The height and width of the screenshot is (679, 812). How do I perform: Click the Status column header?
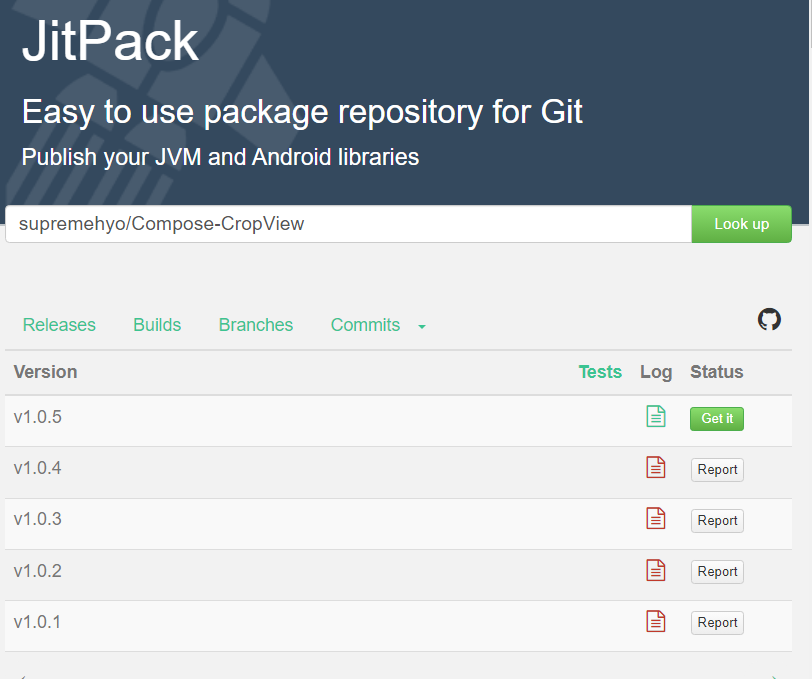717,372
